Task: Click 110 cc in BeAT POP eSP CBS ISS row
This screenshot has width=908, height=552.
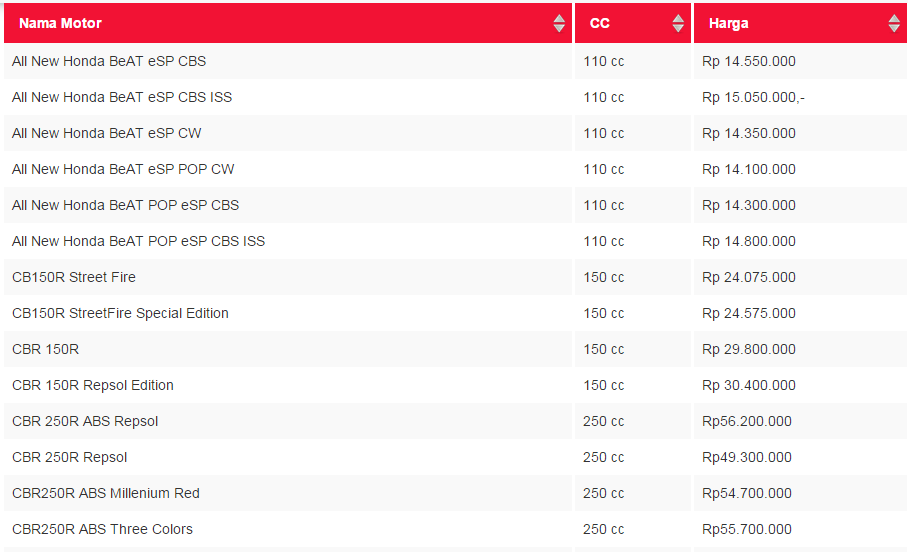Action: coord(603,241)
